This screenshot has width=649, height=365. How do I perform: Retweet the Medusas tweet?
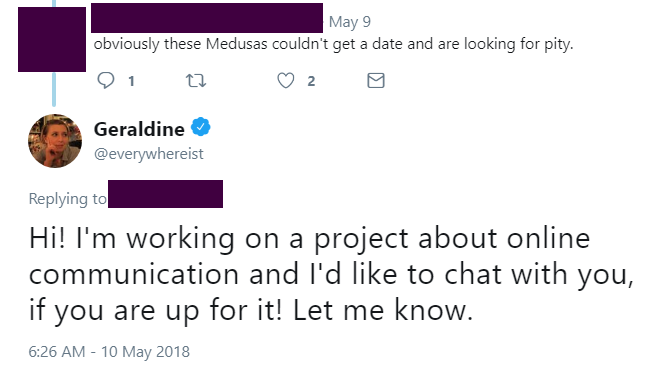pos(195,80)
